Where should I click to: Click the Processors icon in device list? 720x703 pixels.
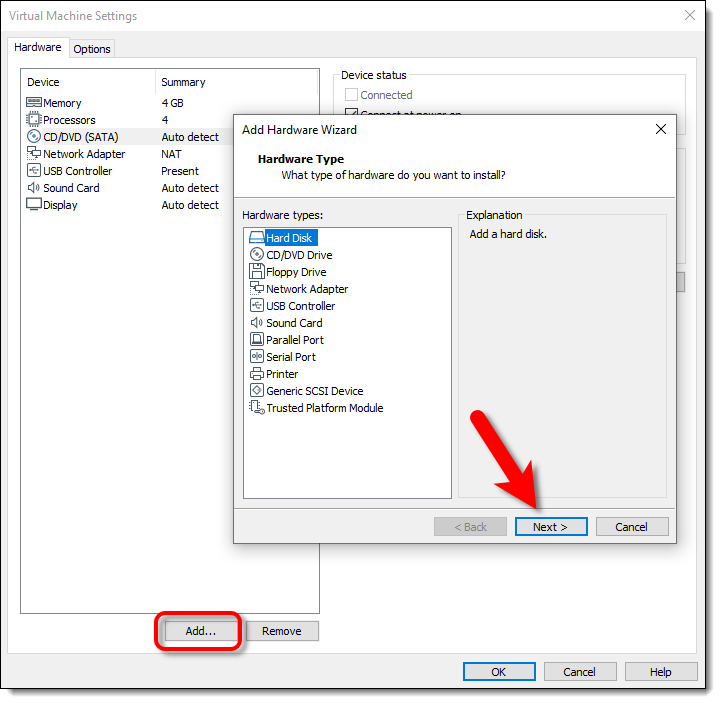(x=34, y=119)
